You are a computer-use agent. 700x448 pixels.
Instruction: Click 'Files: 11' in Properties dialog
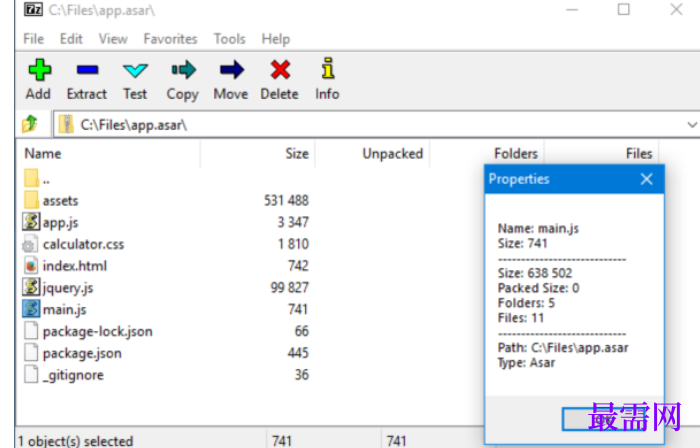[521, 318]
